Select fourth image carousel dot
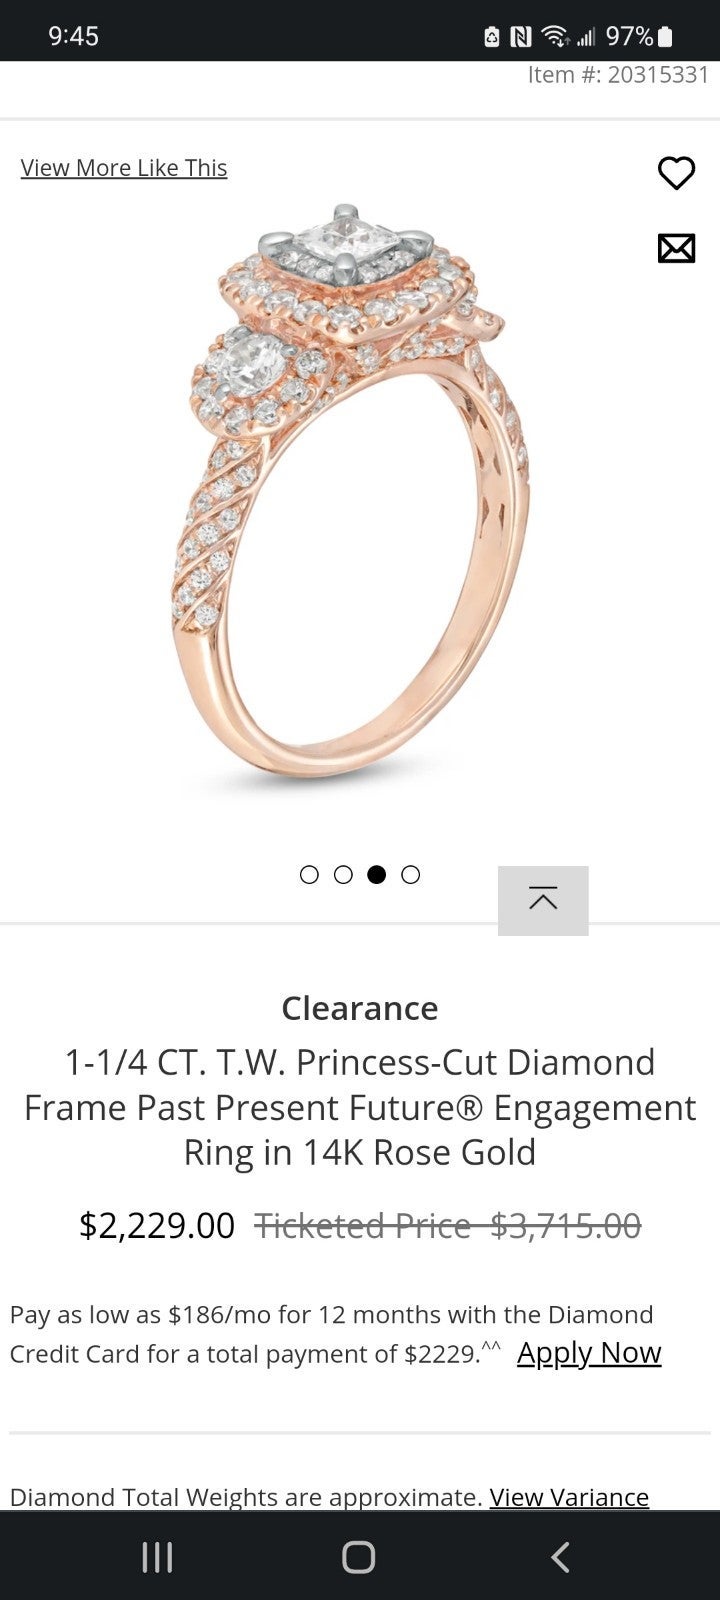Image resolution: width=720 pixels, height=1600 pixels. point(411,875)
